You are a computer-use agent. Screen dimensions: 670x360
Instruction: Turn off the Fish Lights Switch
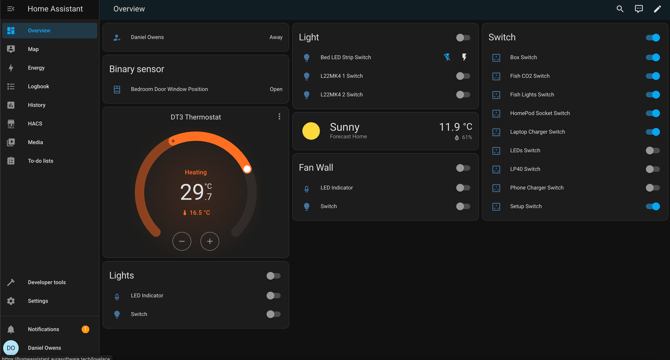[x=653, y=95]
